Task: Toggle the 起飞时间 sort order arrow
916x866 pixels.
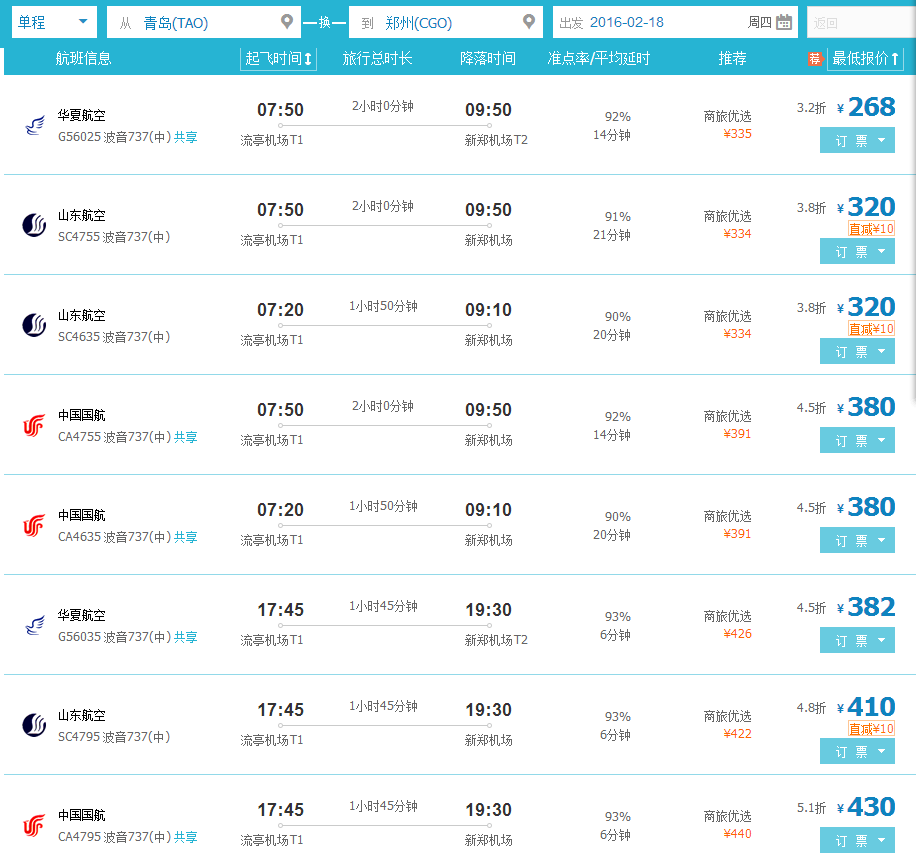Action: [309, 59]
